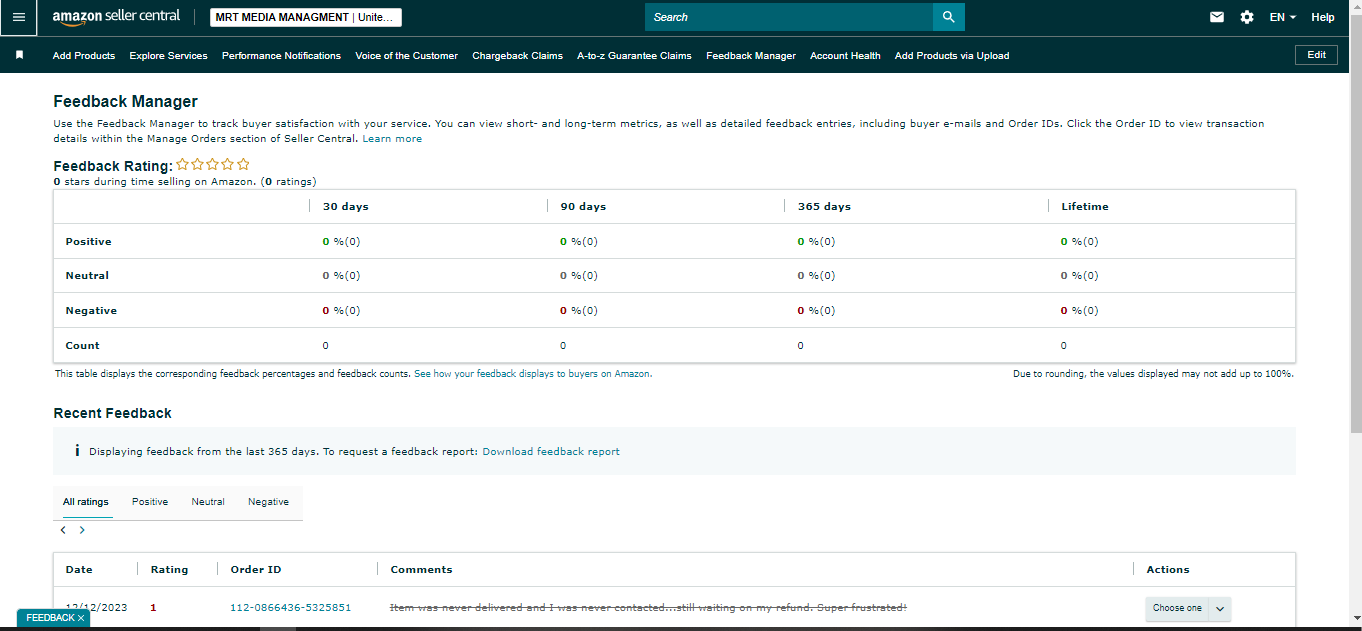The image size is (1362, 631).
Task: Click See how your feedback displays link
Action: [x=533, y=373]
